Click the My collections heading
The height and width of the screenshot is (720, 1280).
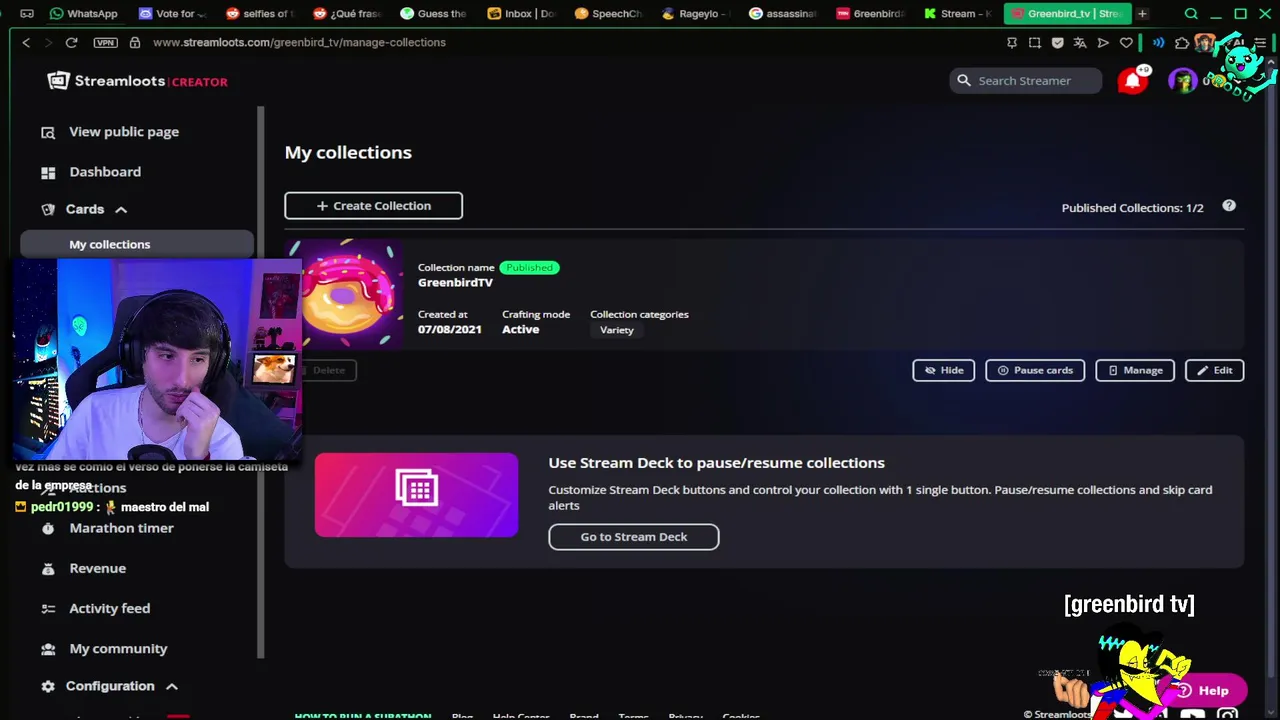[x=348, y=152]
